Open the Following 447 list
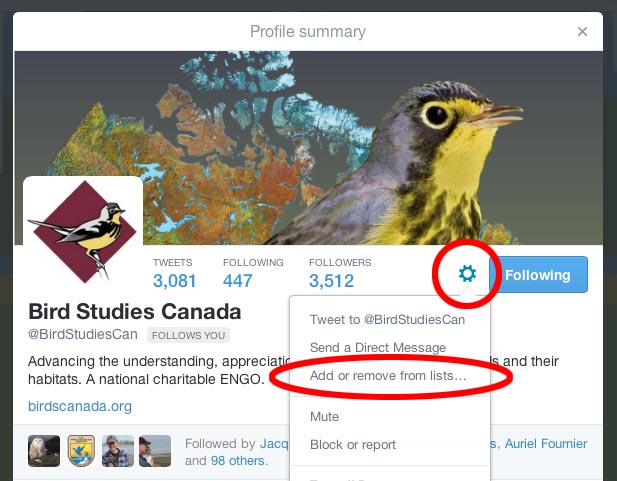617x481 pixels. coord(238,280)
